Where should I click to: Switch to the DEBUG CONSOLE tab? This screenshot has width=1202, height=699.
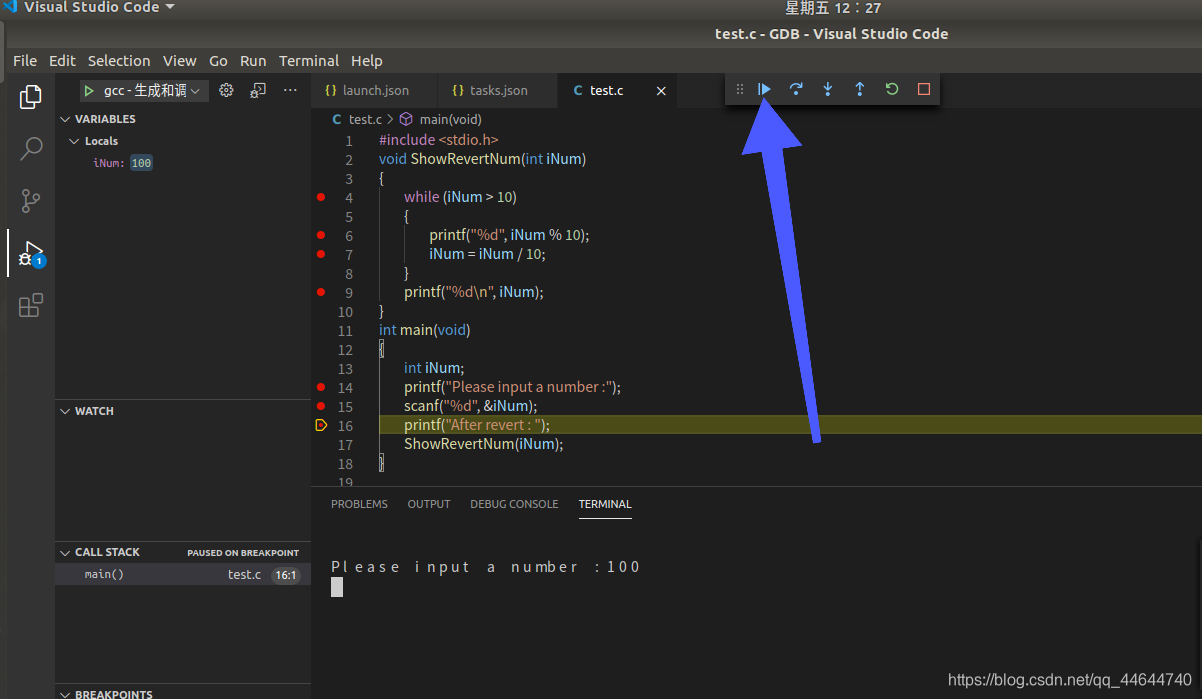coord(514,504)
